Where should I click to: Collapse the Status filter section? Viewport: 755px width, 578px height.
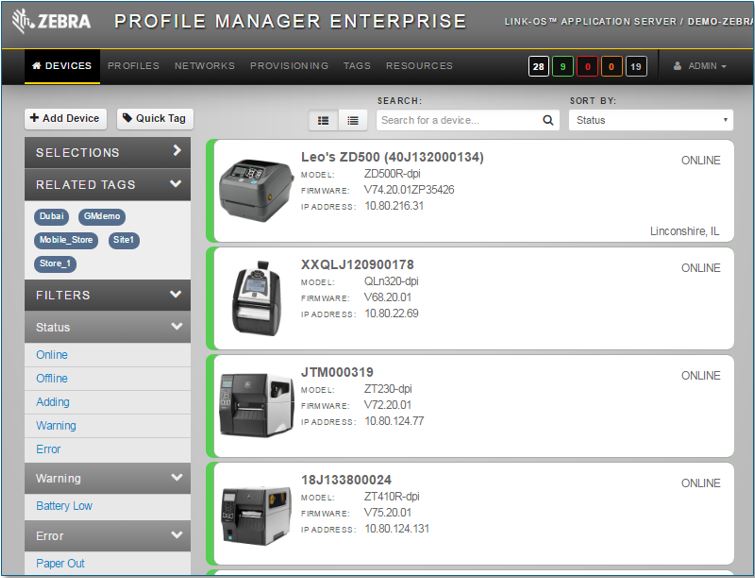[x=108, y=327]
